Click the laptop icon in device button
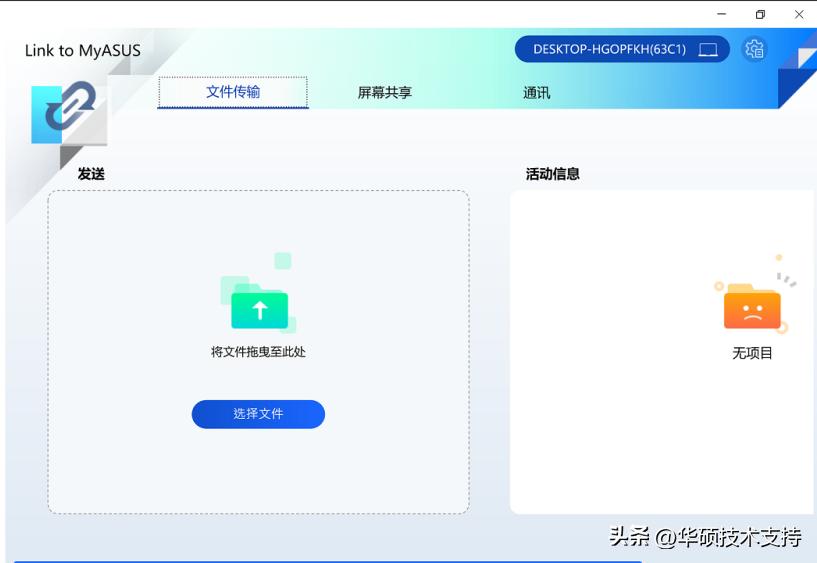Viewport: 817px width, 563px height. click(x=708, y=50)
